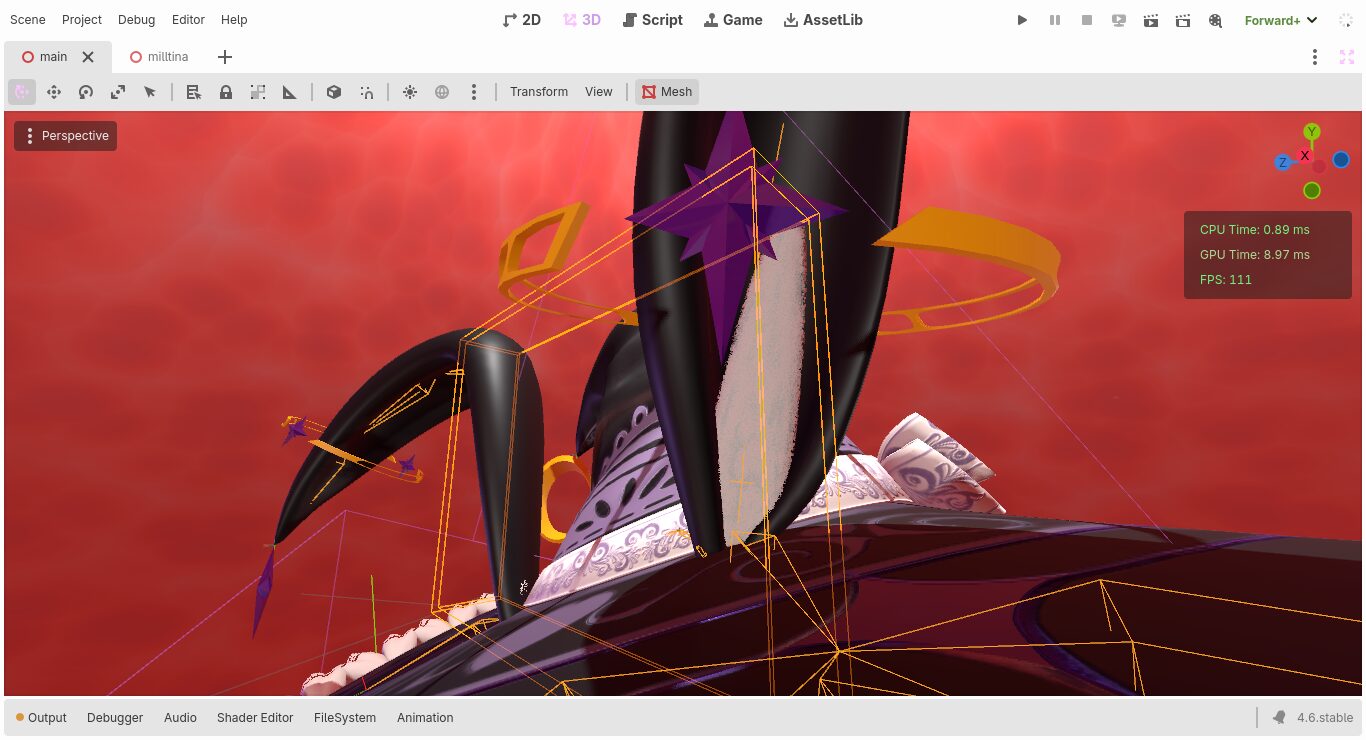The image size is (1366, 740).
Task: Stop the running project
Action: tap(1087, 20)
